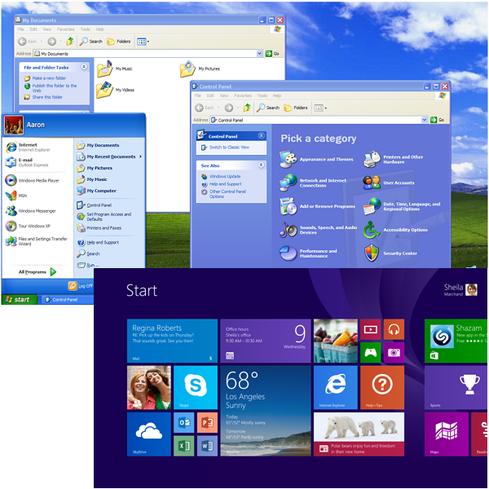Click Log Off button in Start menu

(80, 286)
